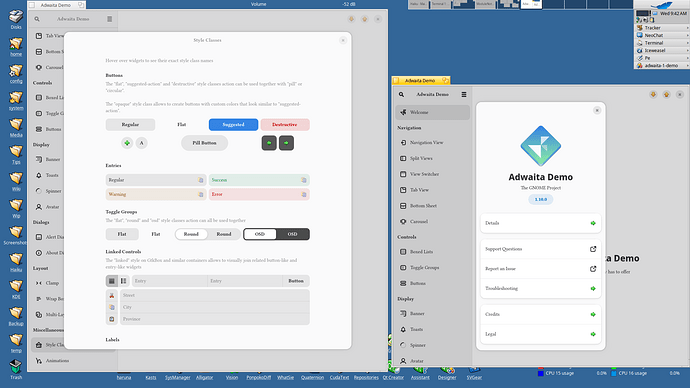This screenshot has width=690, height=388.
Task: Click the icon button beside the Street entry
Action: 112,295
